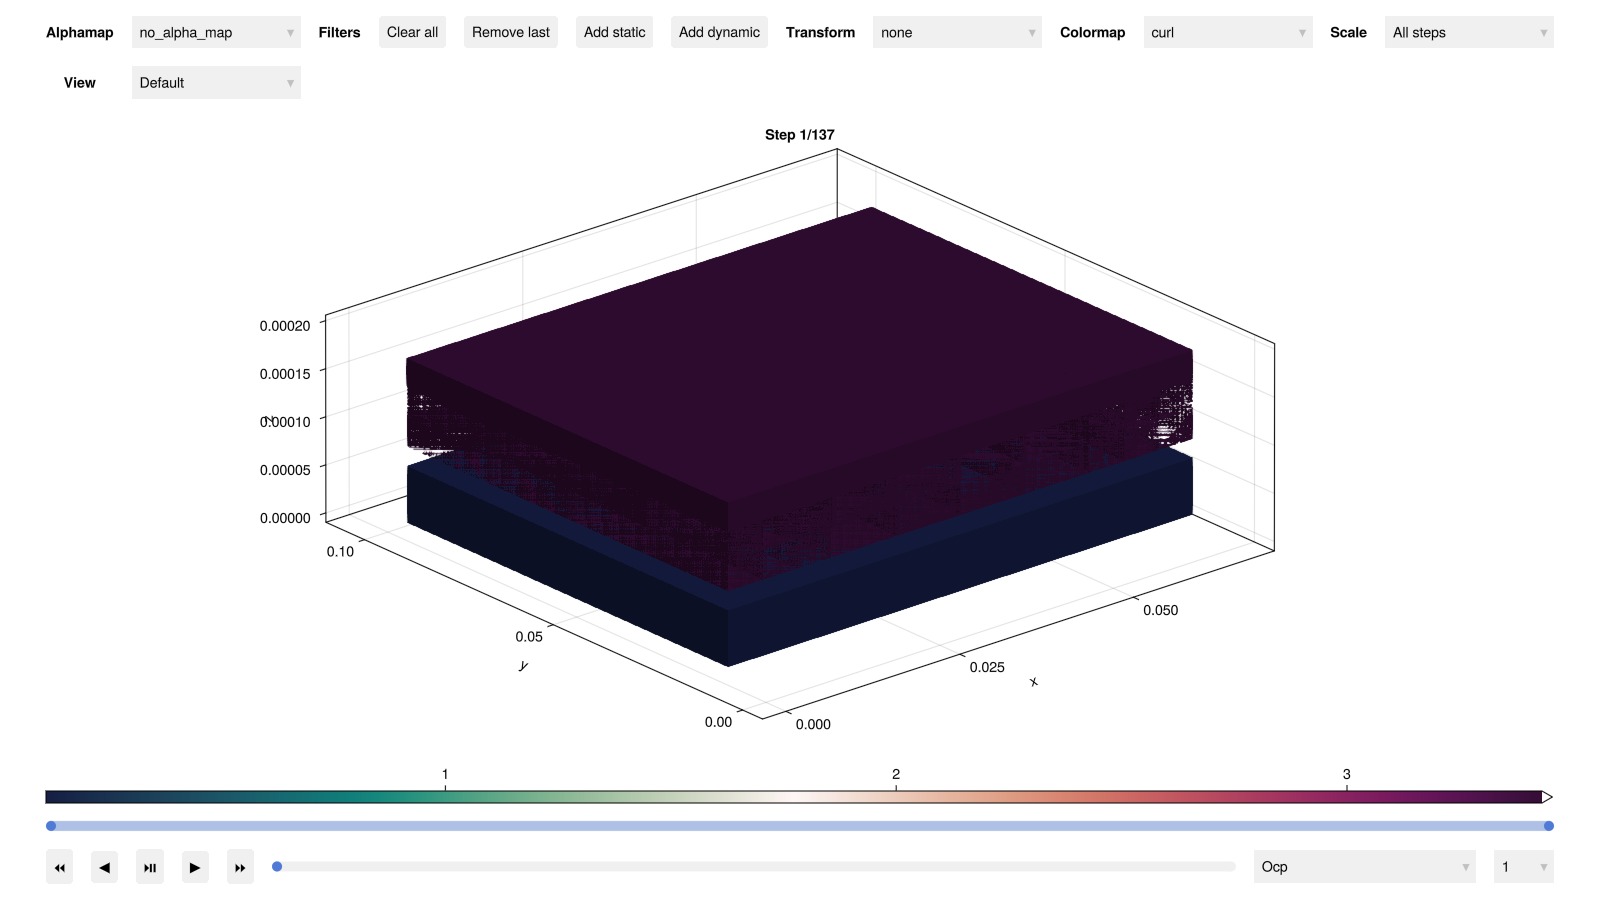This screenshot has height=900, width=1600.
Task: Click the Add static filter button
Action: tap(614, 32)
